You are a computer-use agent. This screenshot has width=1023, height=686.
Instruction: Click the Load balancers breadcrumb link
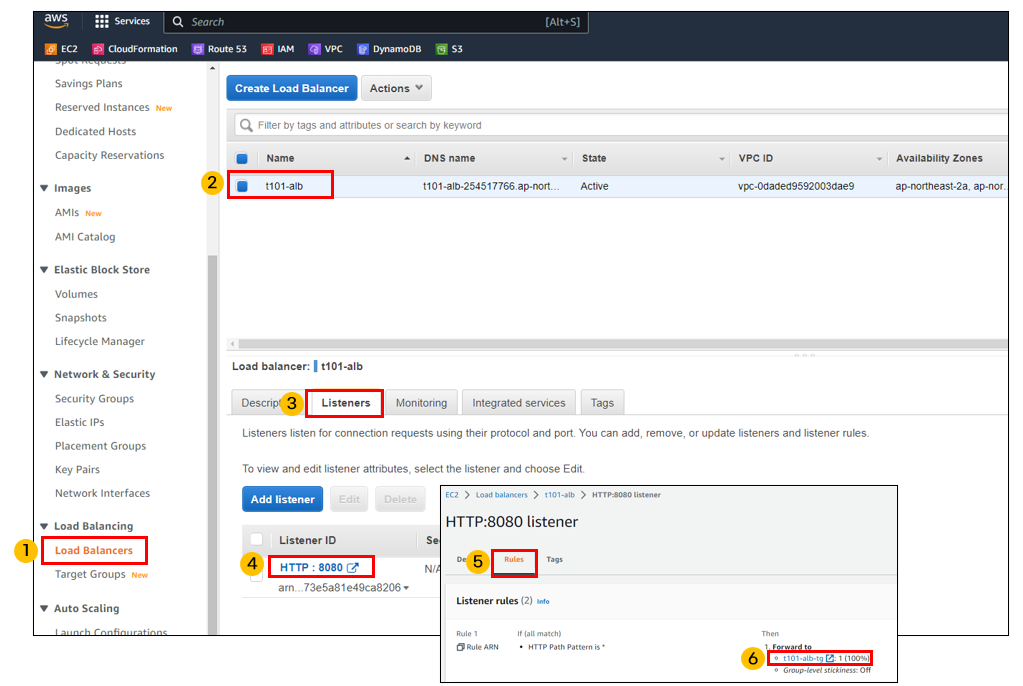502,495
